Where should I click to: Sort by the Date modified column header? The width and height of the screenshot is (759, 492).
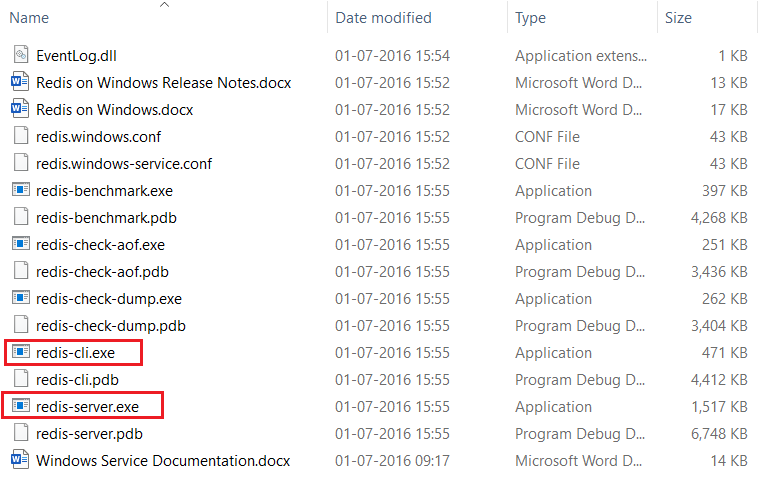point(383,18)
